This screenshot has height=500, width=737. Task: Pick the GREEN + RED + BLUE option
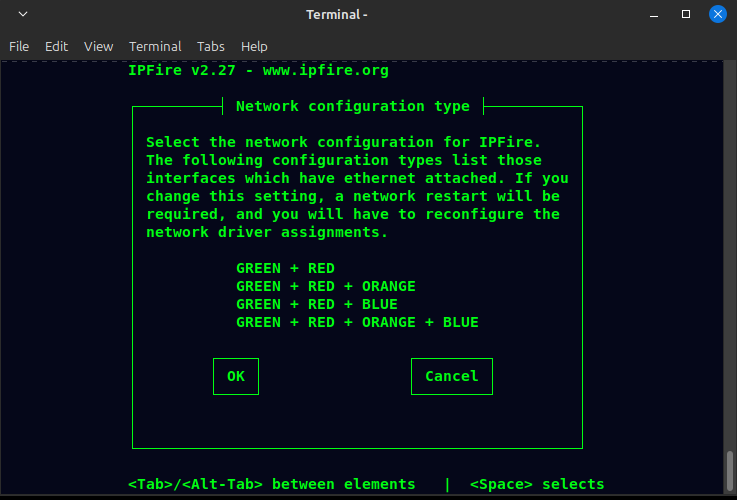pyautogui.click(x=316, y=304)
